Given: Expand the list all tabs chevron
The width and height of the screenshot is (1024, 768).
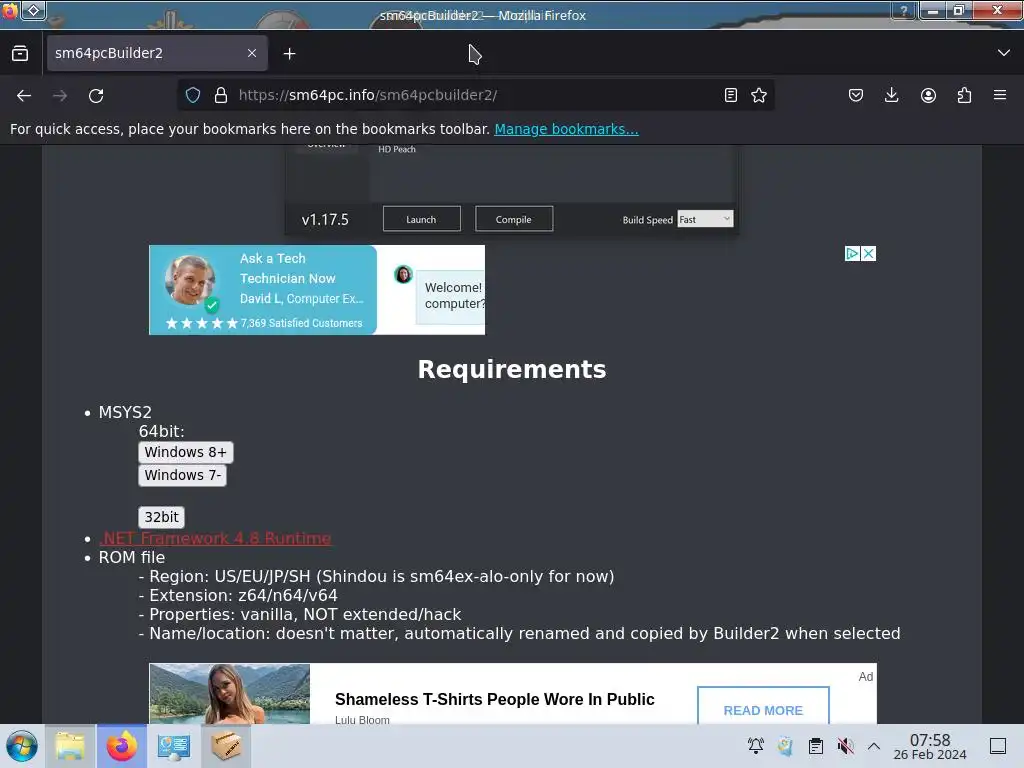Looking at the screenshot, I should (1004, 53).
